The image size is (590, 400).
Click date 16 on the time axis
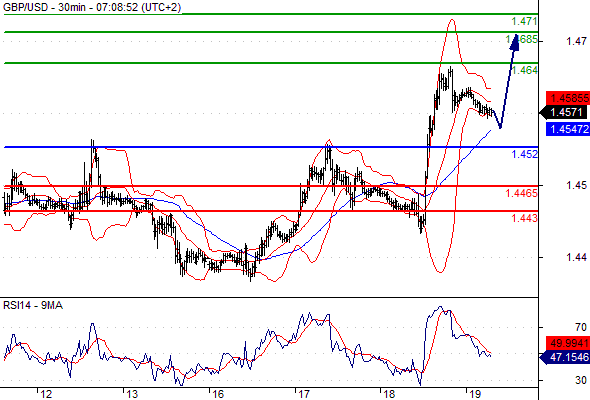pyautogui.click(x=218, y=394)
